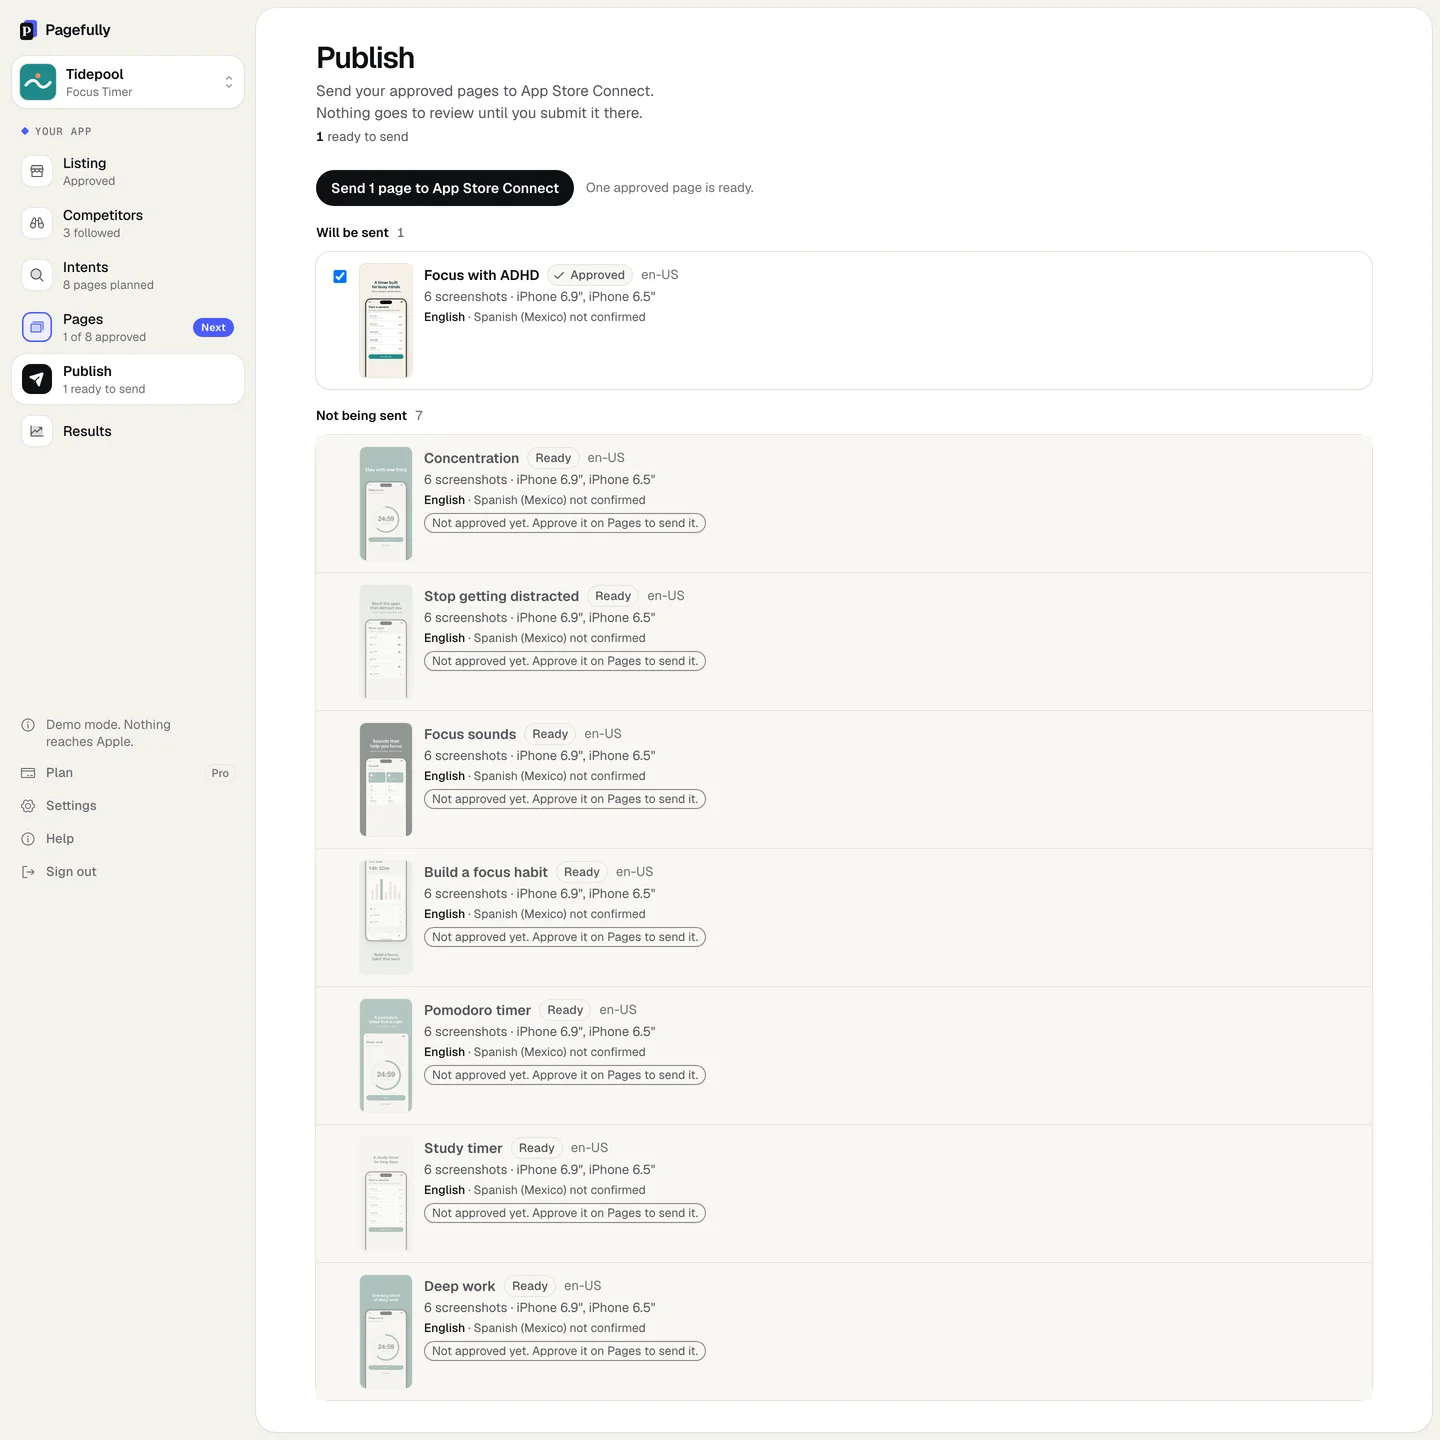1440x1440 pixels.
Task: Open the Competitors binoculars icon
Action: 37,223
